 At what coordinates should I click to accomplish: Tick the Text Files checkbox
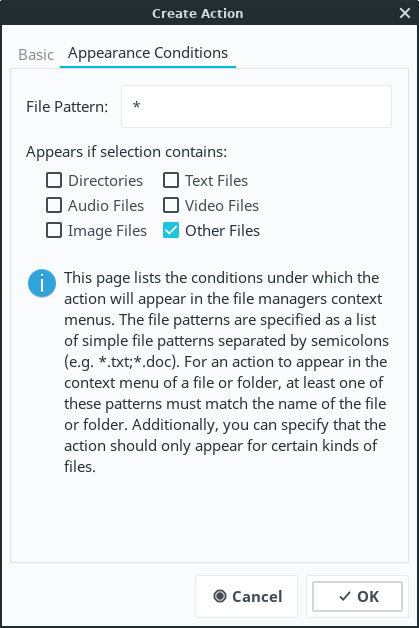(x=171, y=180)
